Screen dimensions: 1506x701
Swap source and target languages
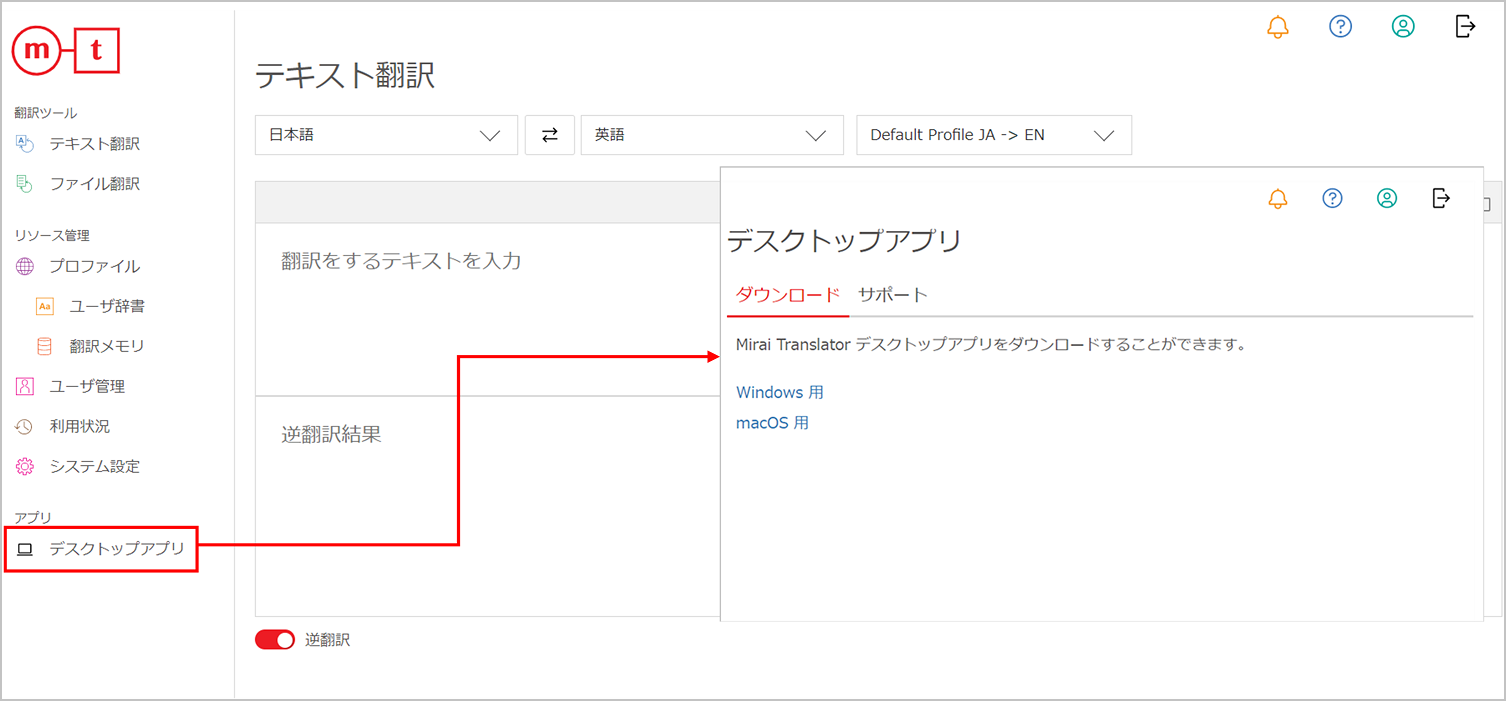[x=550, y=135]
